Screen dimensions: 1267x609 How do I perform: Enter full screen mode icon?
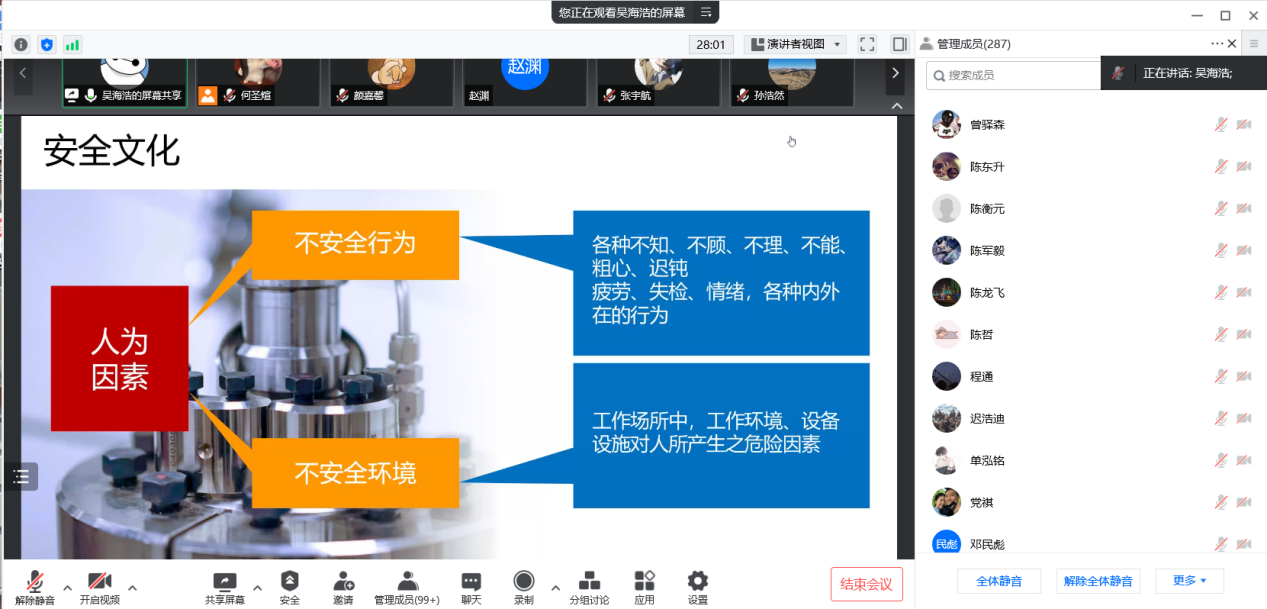tap(867, 44)
